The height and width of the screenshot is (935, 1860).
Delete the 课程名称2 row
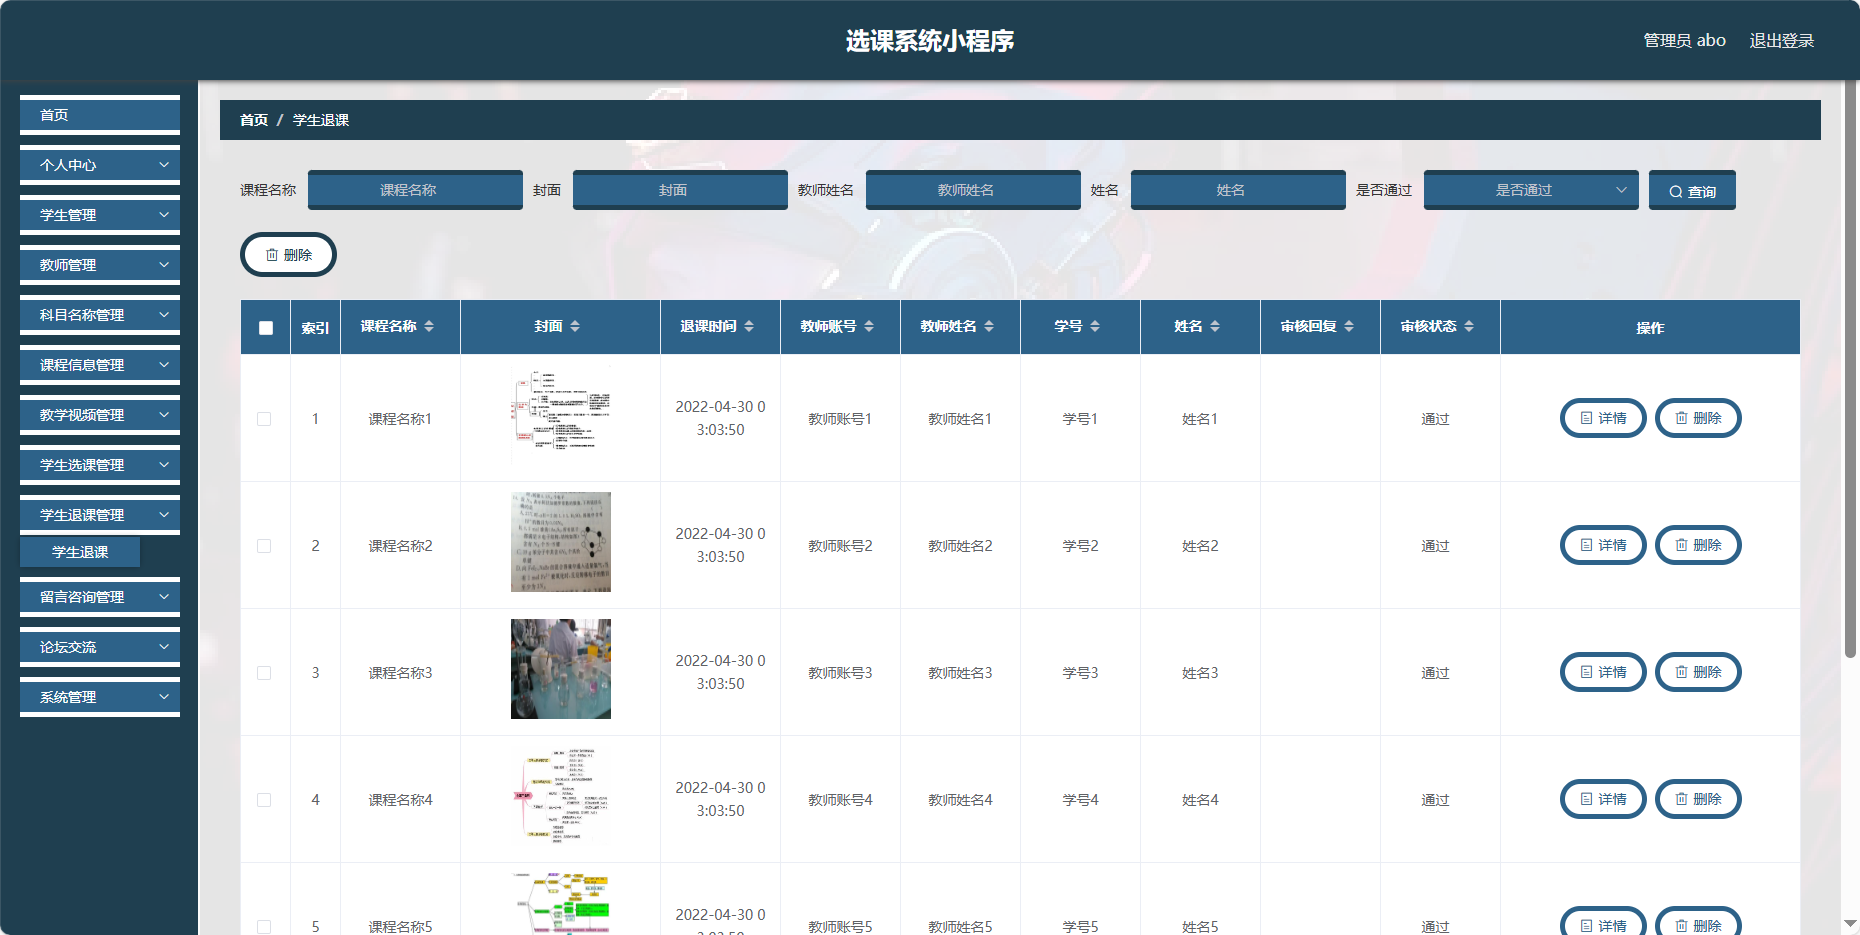1698,545
